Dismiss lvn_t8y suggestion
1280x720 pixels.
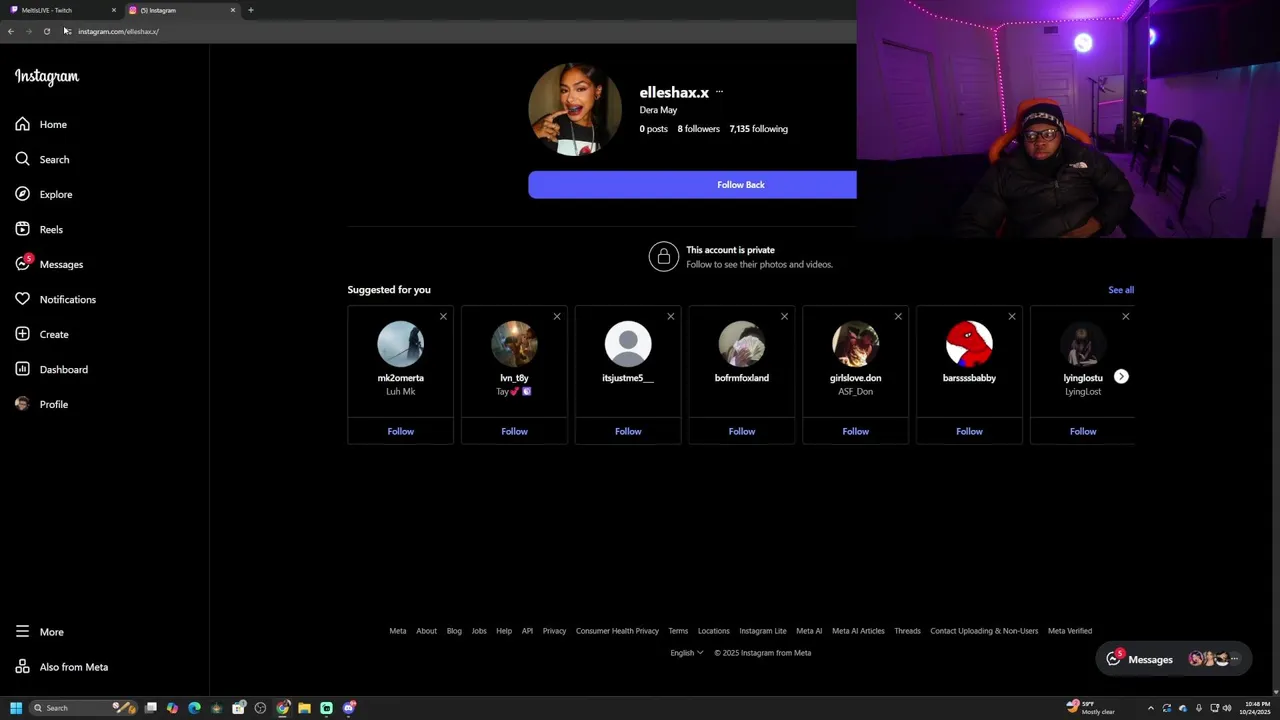click(x=557, y=317)
